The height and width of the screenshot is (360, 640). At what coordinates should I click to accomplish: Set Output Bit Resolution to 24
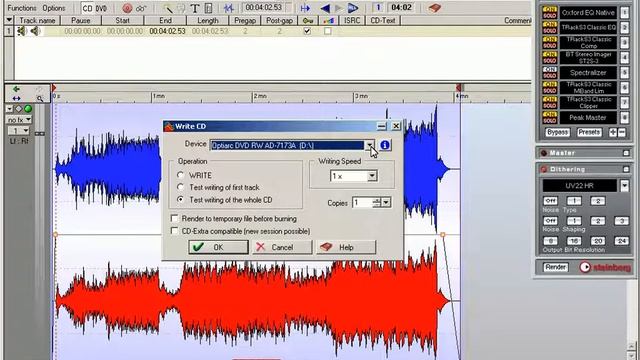[621, 241]
